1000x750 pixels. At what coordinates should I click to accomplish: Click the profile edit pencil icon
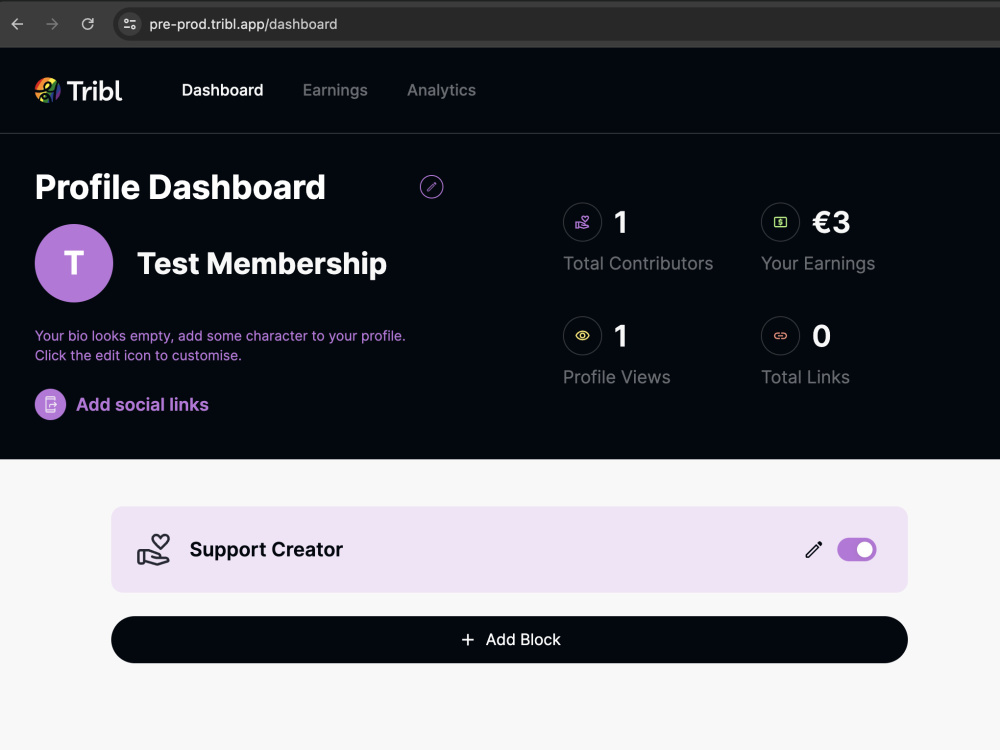pos(432,187)
